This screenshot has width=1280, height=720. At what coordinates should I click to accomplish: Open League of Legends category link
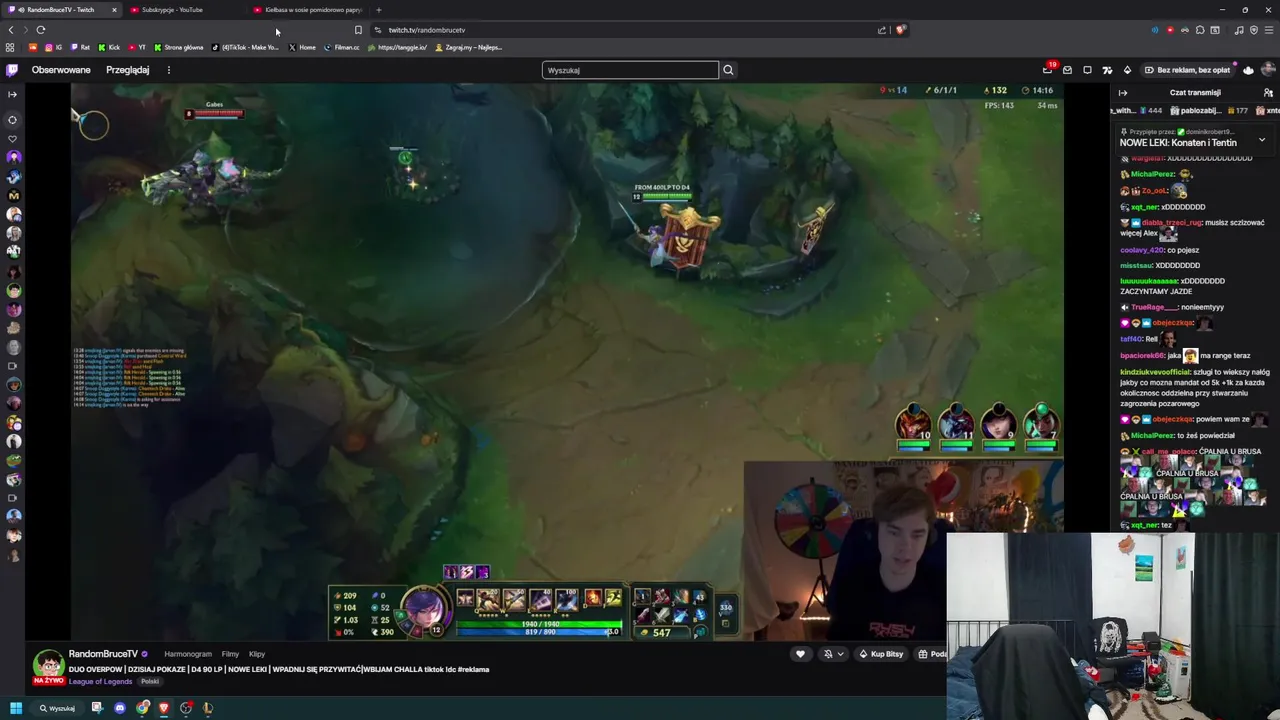point(100,682)
